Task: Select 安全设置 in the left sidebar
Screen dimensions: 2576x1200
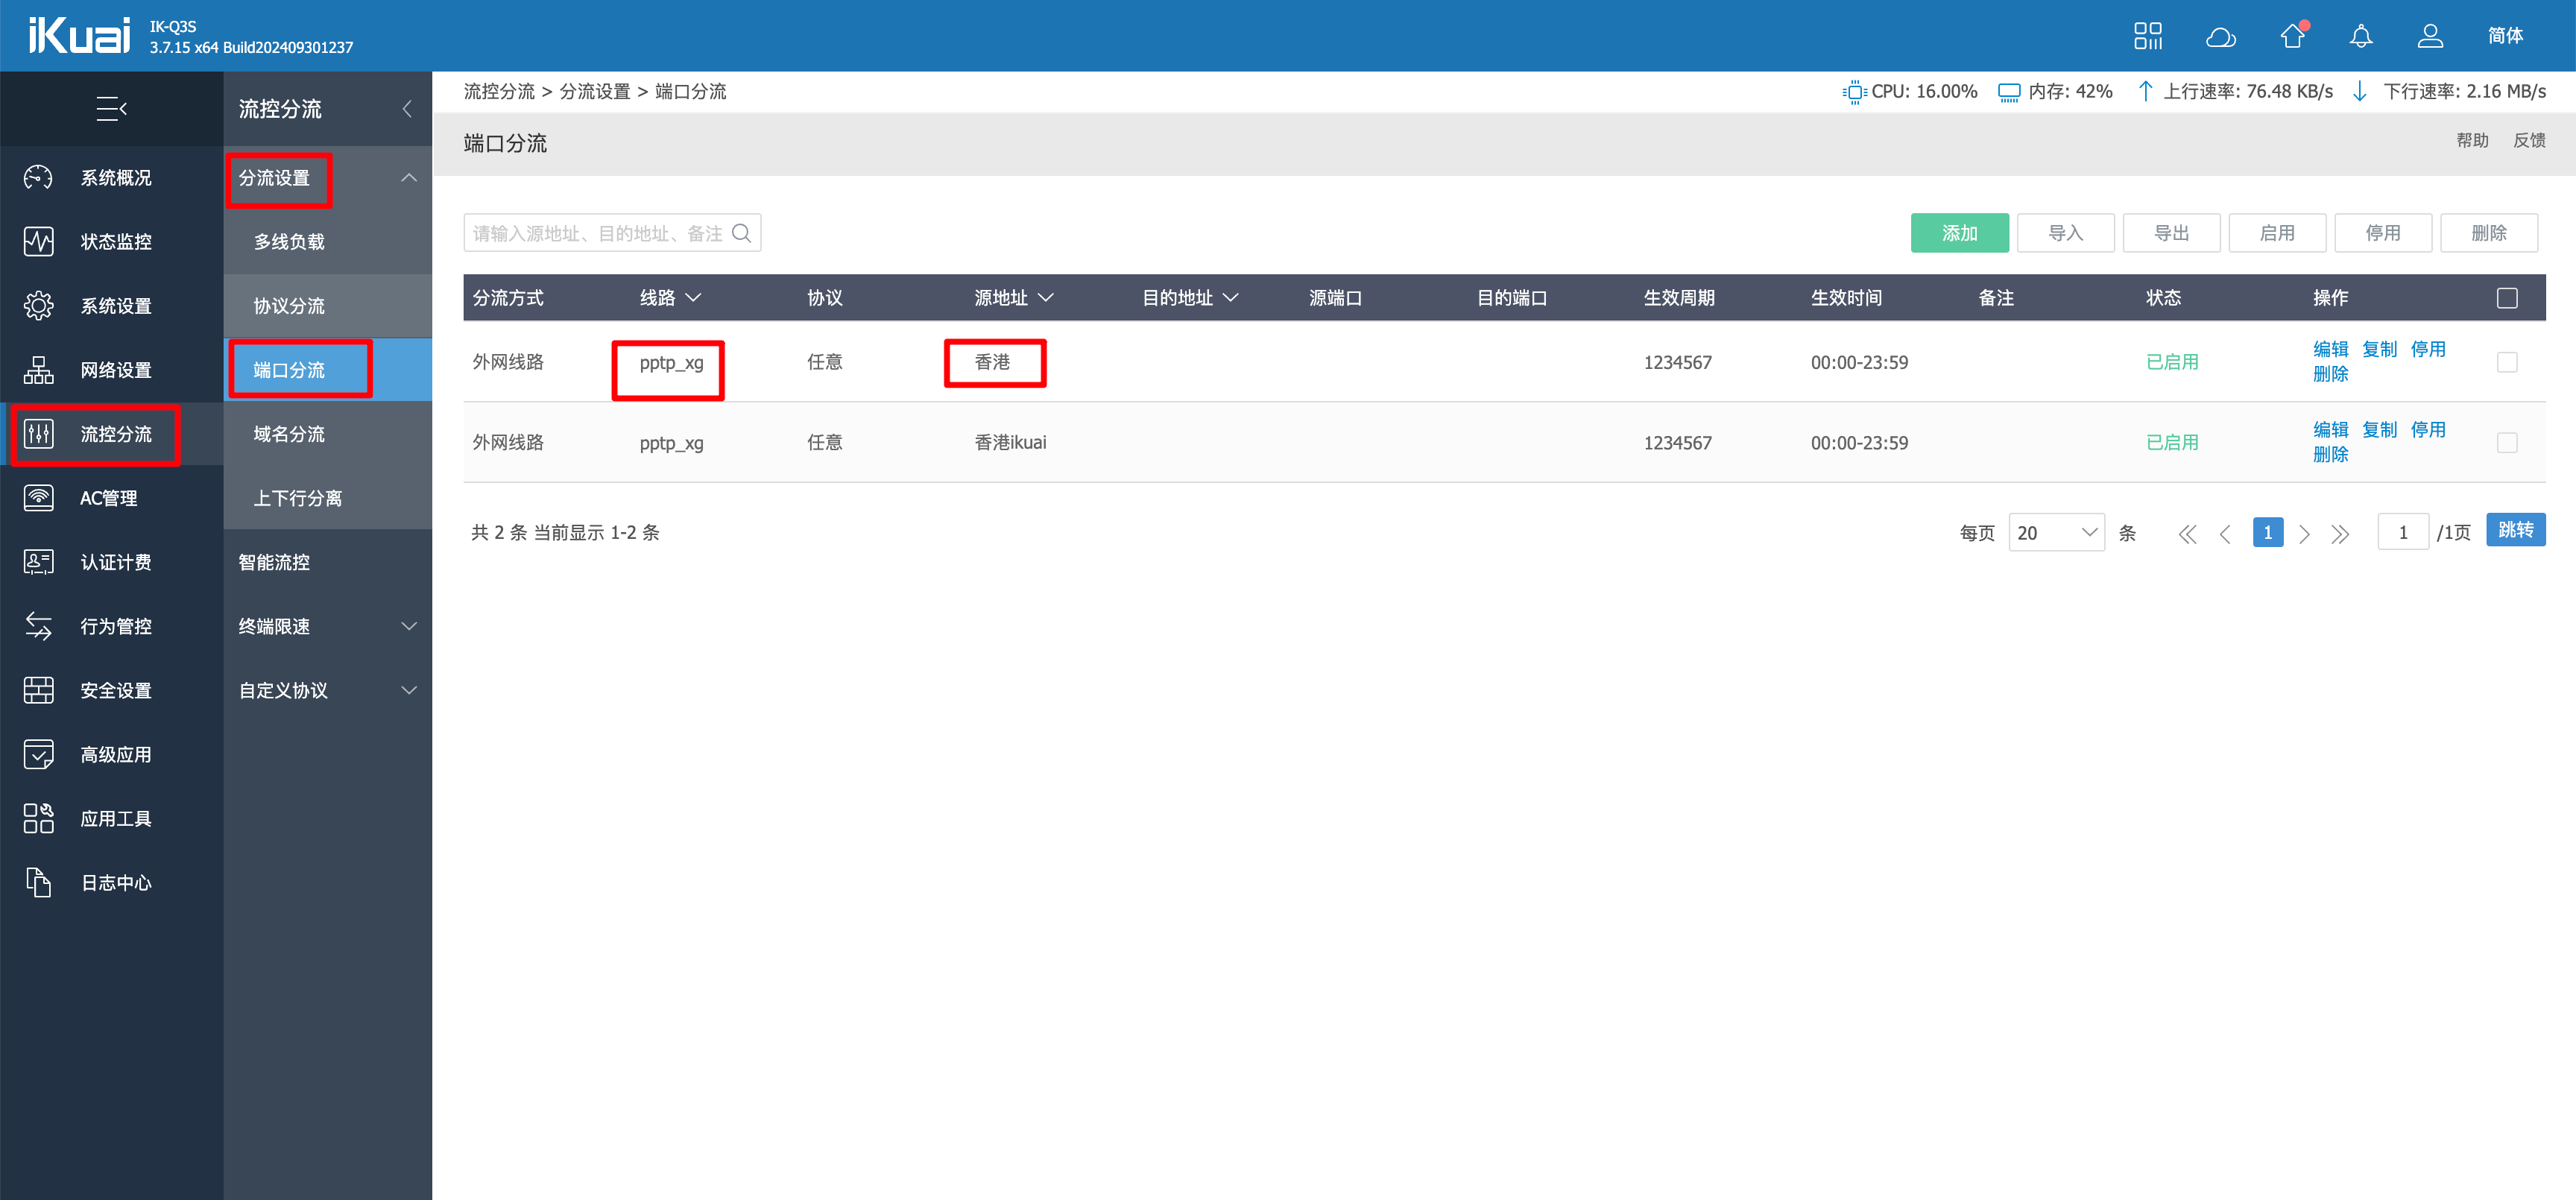Action: click(116, 690)
